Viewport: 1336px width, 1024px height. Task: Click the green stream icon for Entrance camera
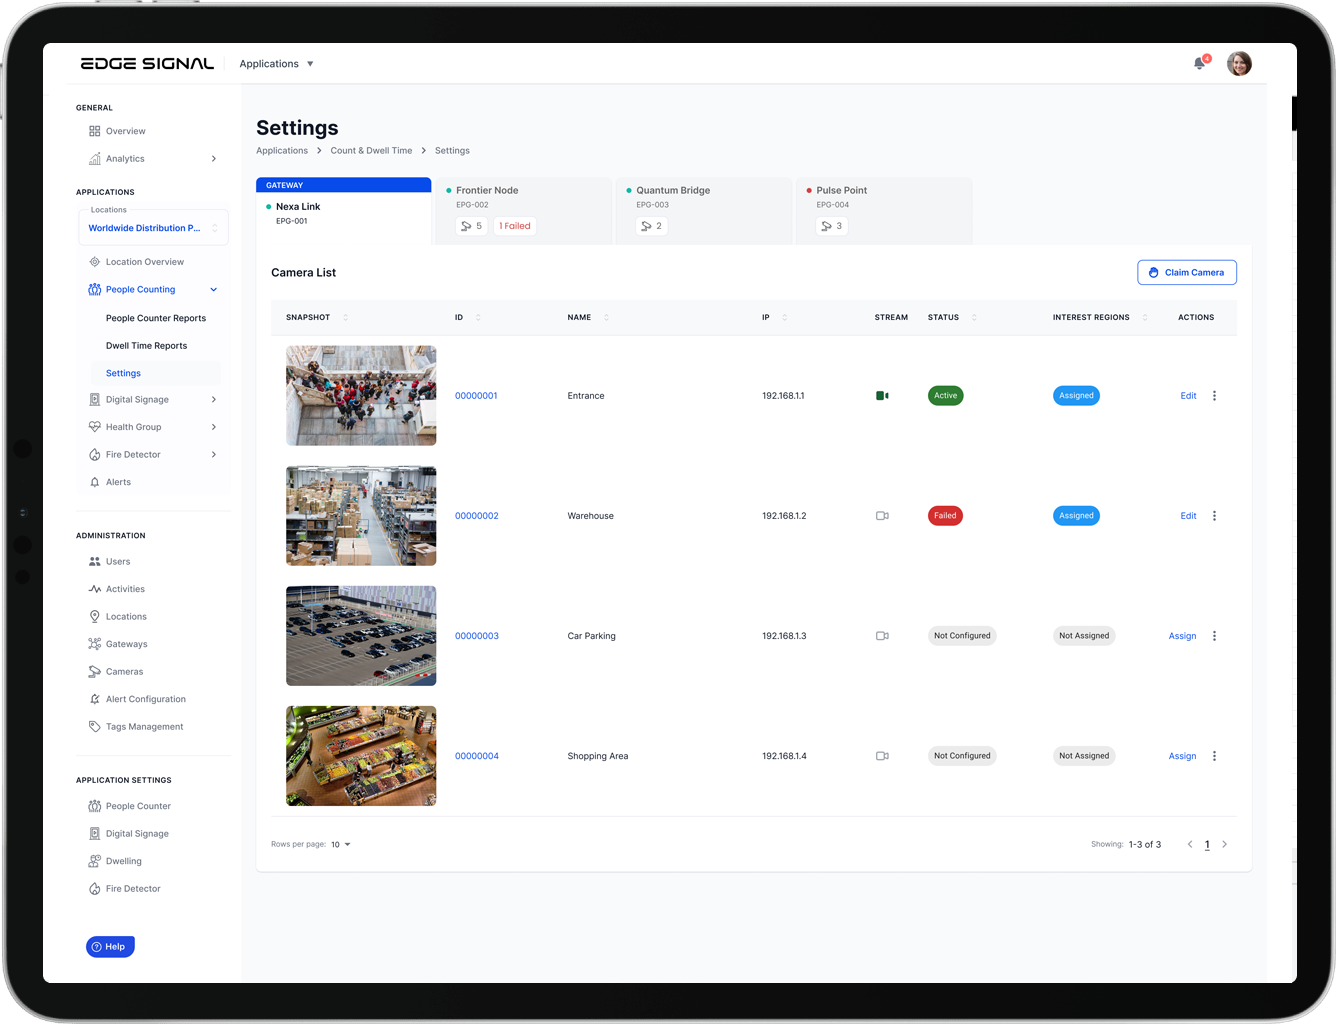[x=882, y=395]
